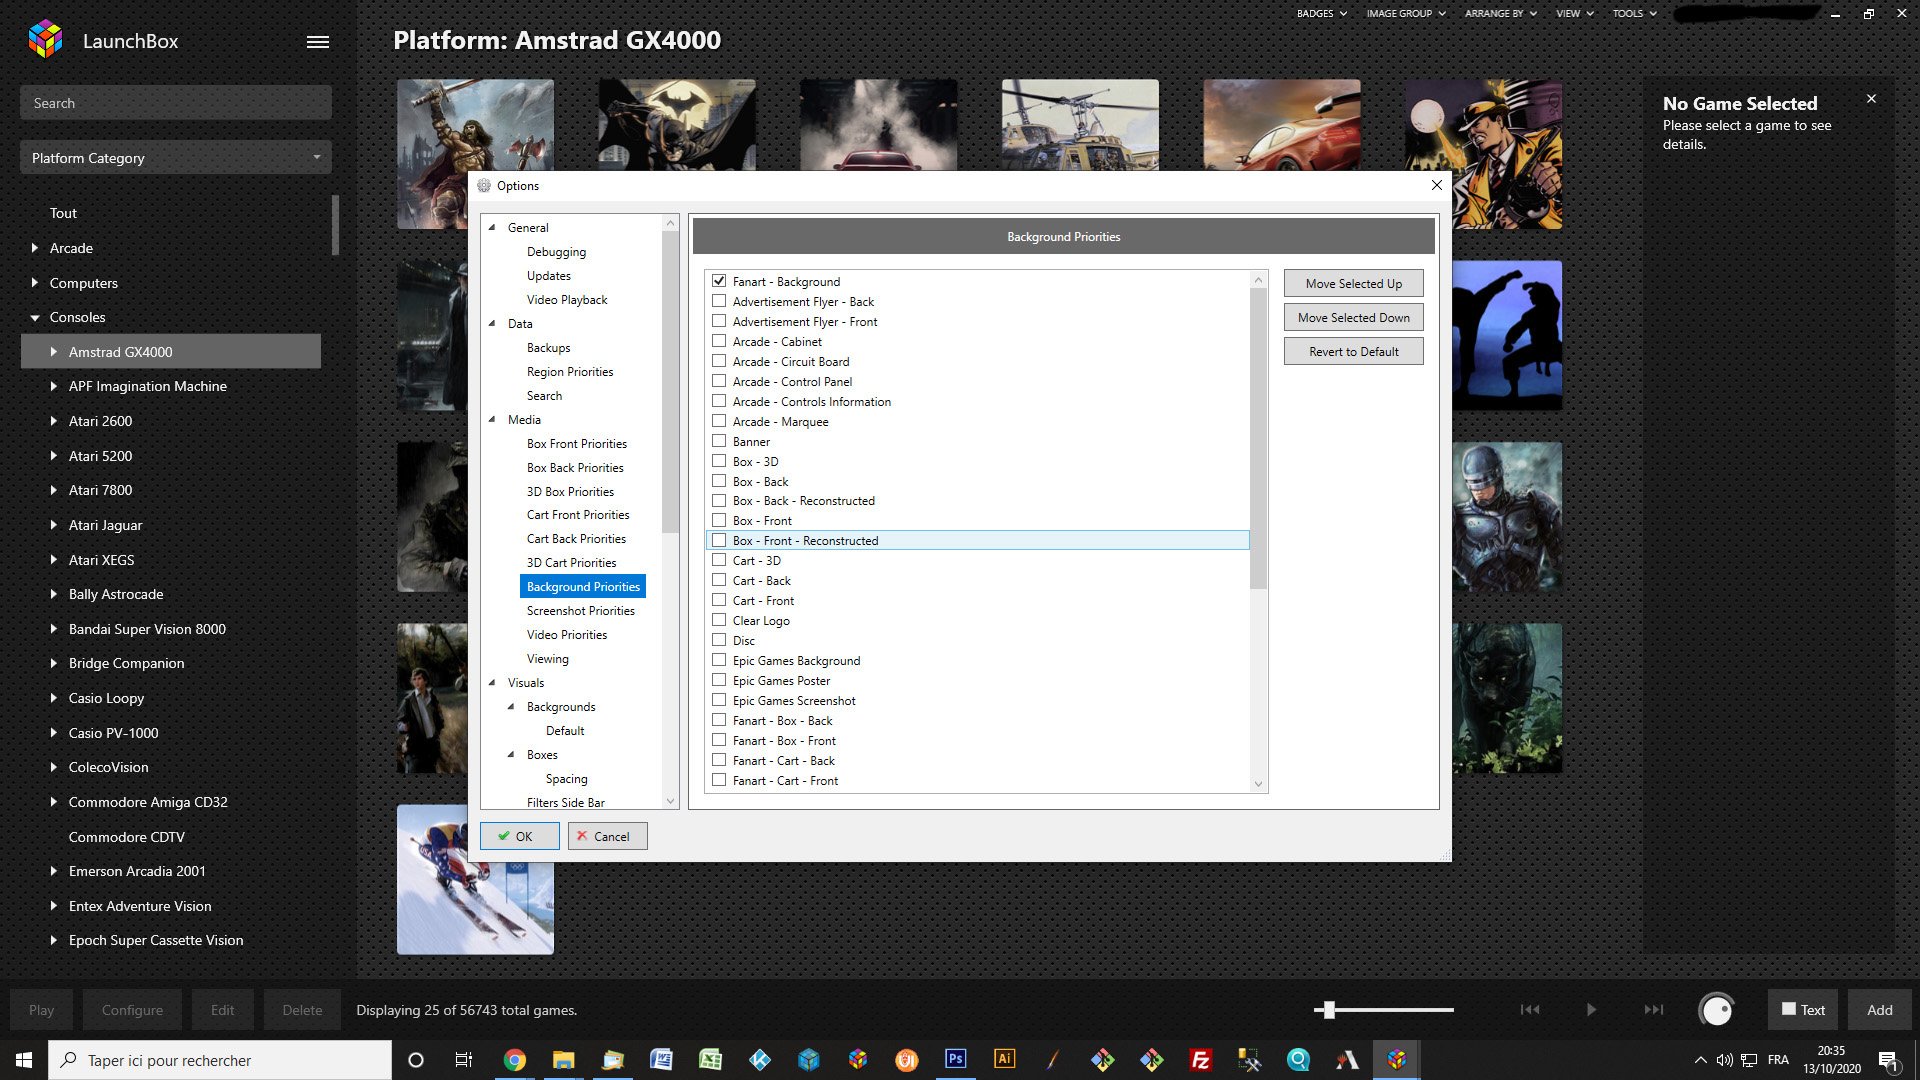The height and width of the screenshot is (1080, 1920).
Task: Enable Arcade - Cabinet checkbox
Action: point(719,341)
